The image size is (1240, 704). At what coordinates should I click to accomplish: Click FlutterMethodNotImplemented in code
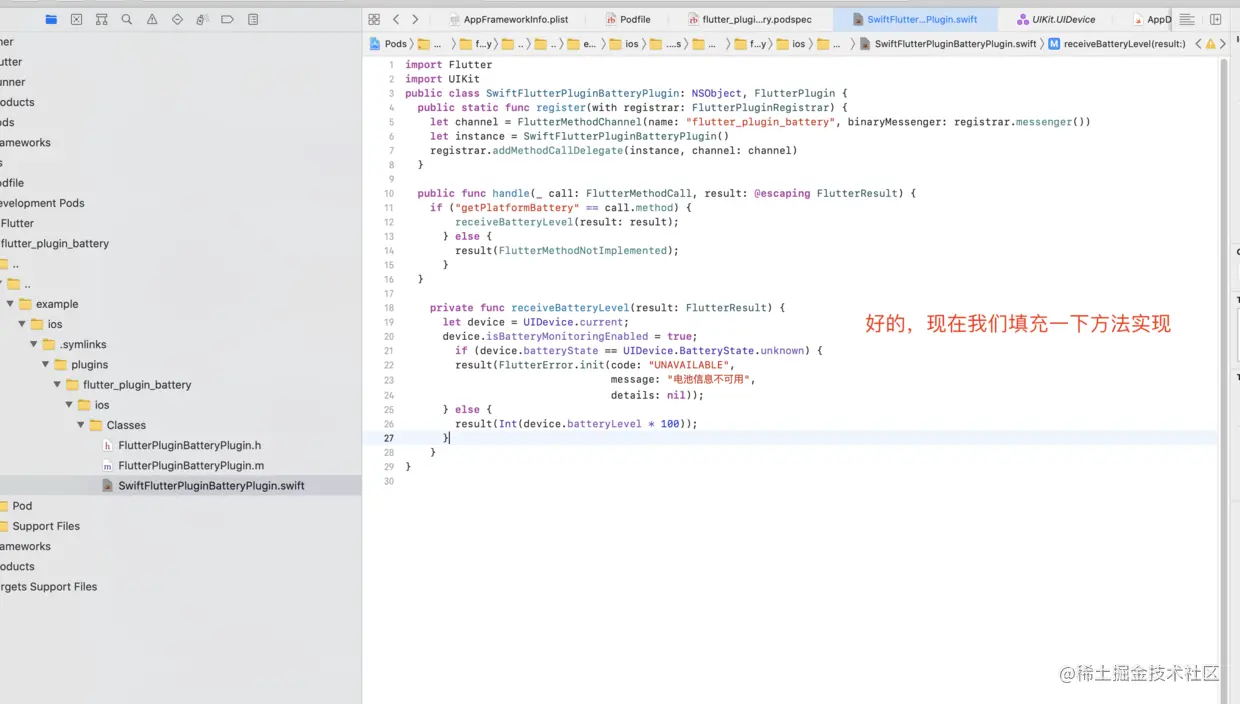pyautogui.click(x=582, y=251)
